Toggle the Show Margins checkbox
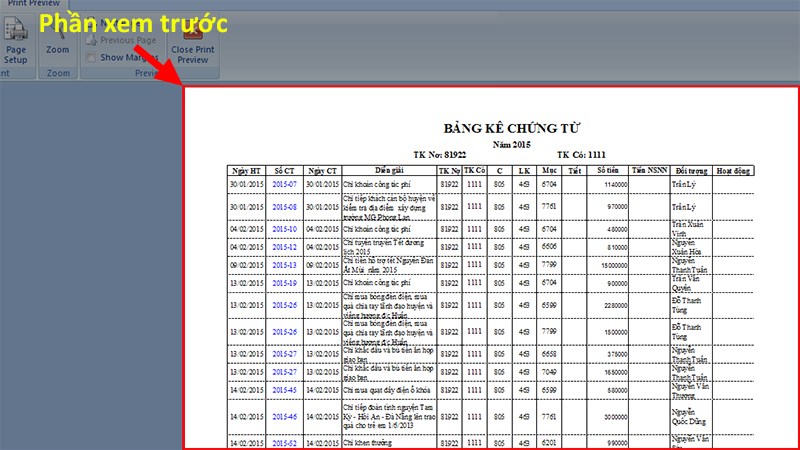The width and height of the screenshot is (800, 450). 91,58
